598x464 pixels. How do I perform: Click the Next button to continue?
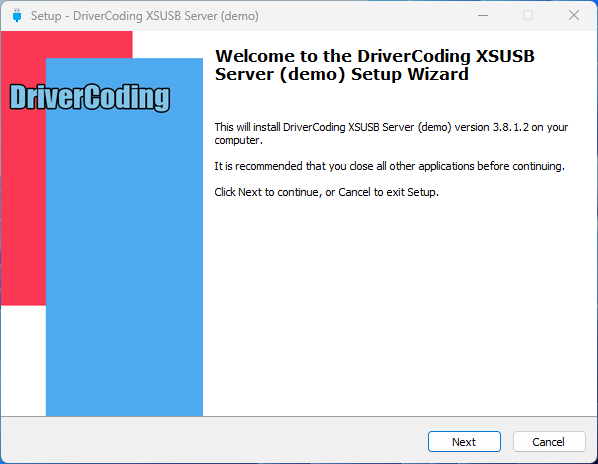click(464, 442)
